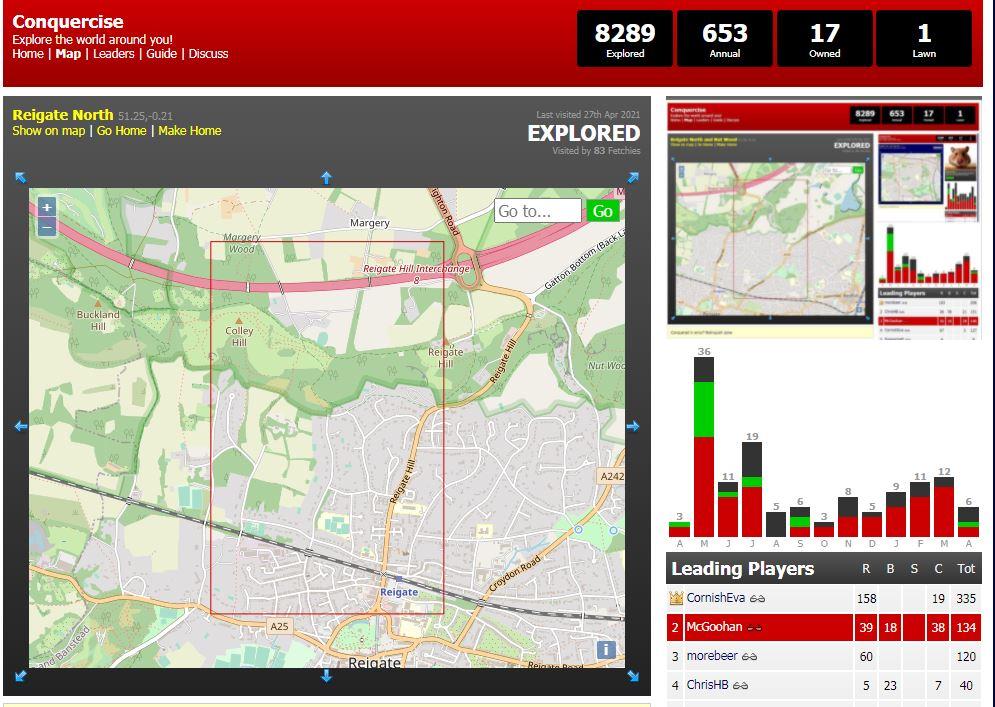Click the tallest chart bar labeled 36

[704, 447]
